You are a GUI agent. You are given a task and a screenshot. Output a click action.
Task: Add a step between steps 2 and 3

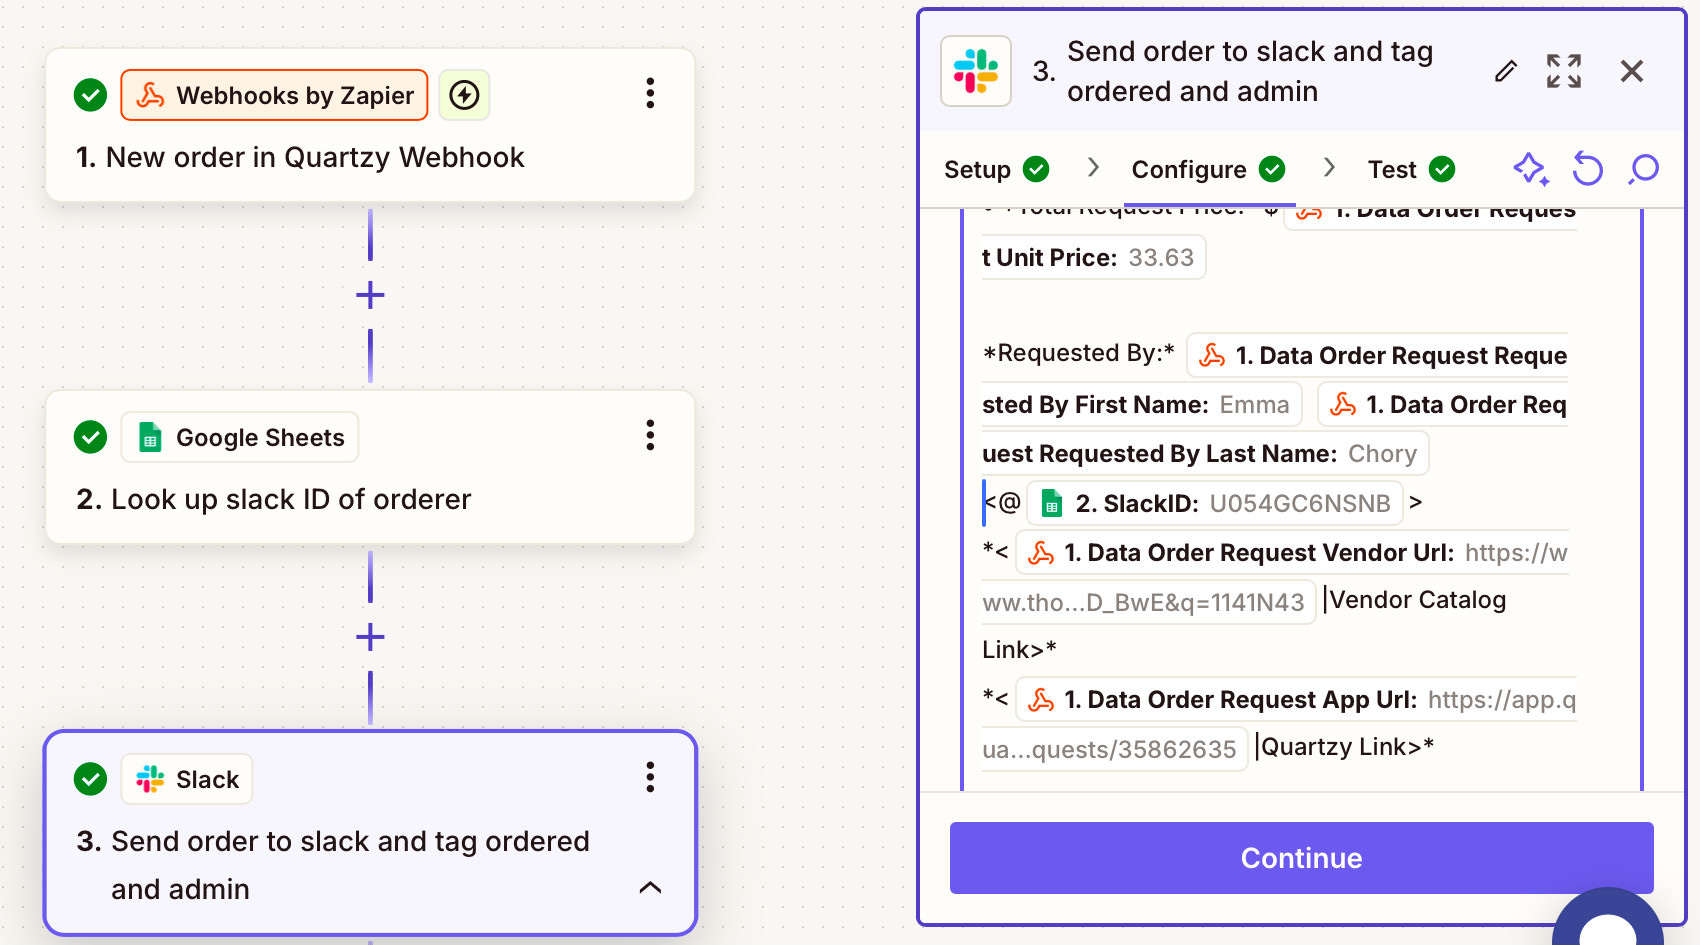coord(370,637)
